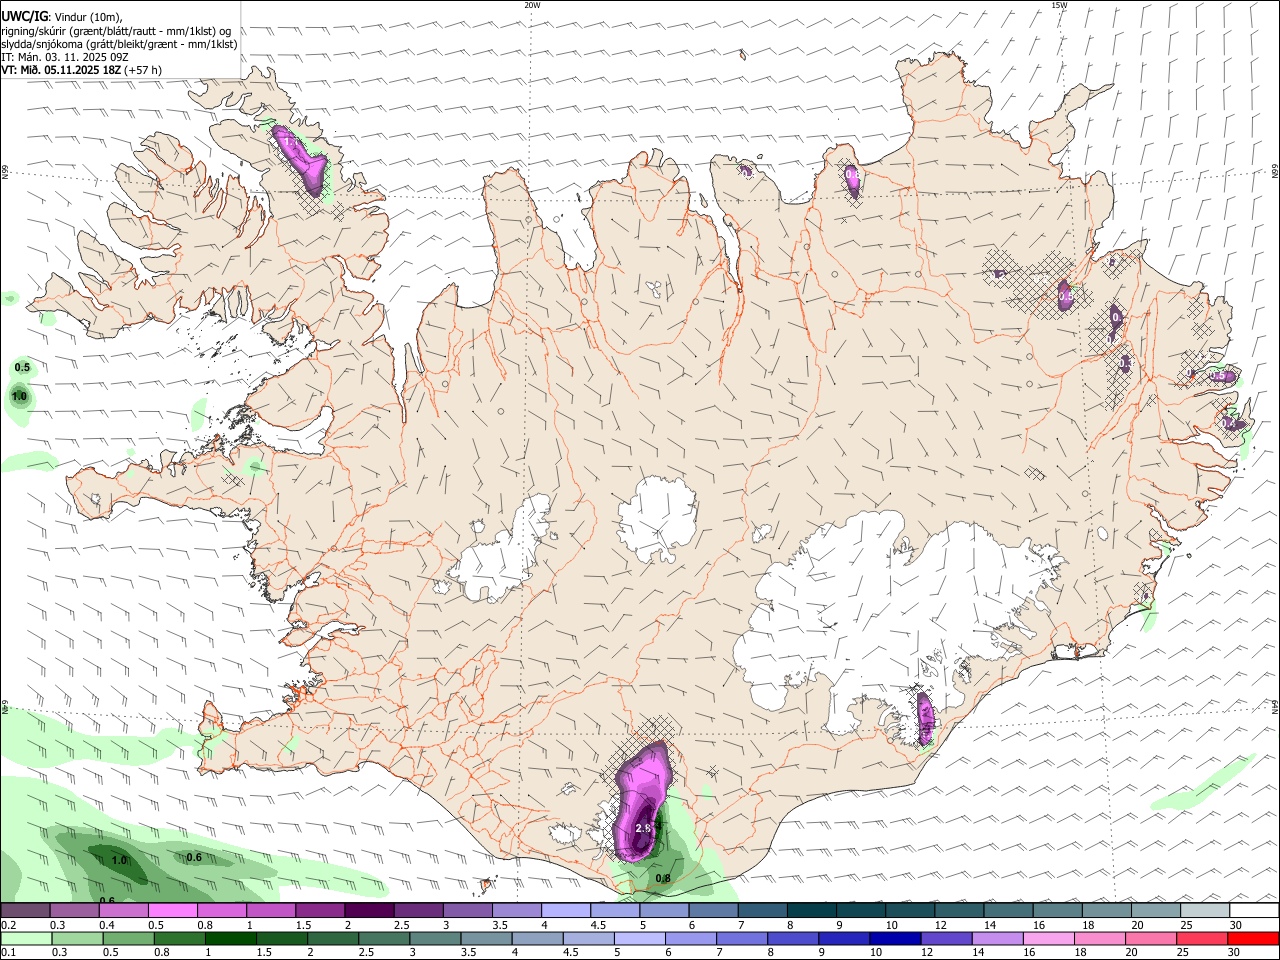This screenshot has height=960, width=1280.
Task: Pick rain scale swatch between 6 and 7
Action: [693, 938]
